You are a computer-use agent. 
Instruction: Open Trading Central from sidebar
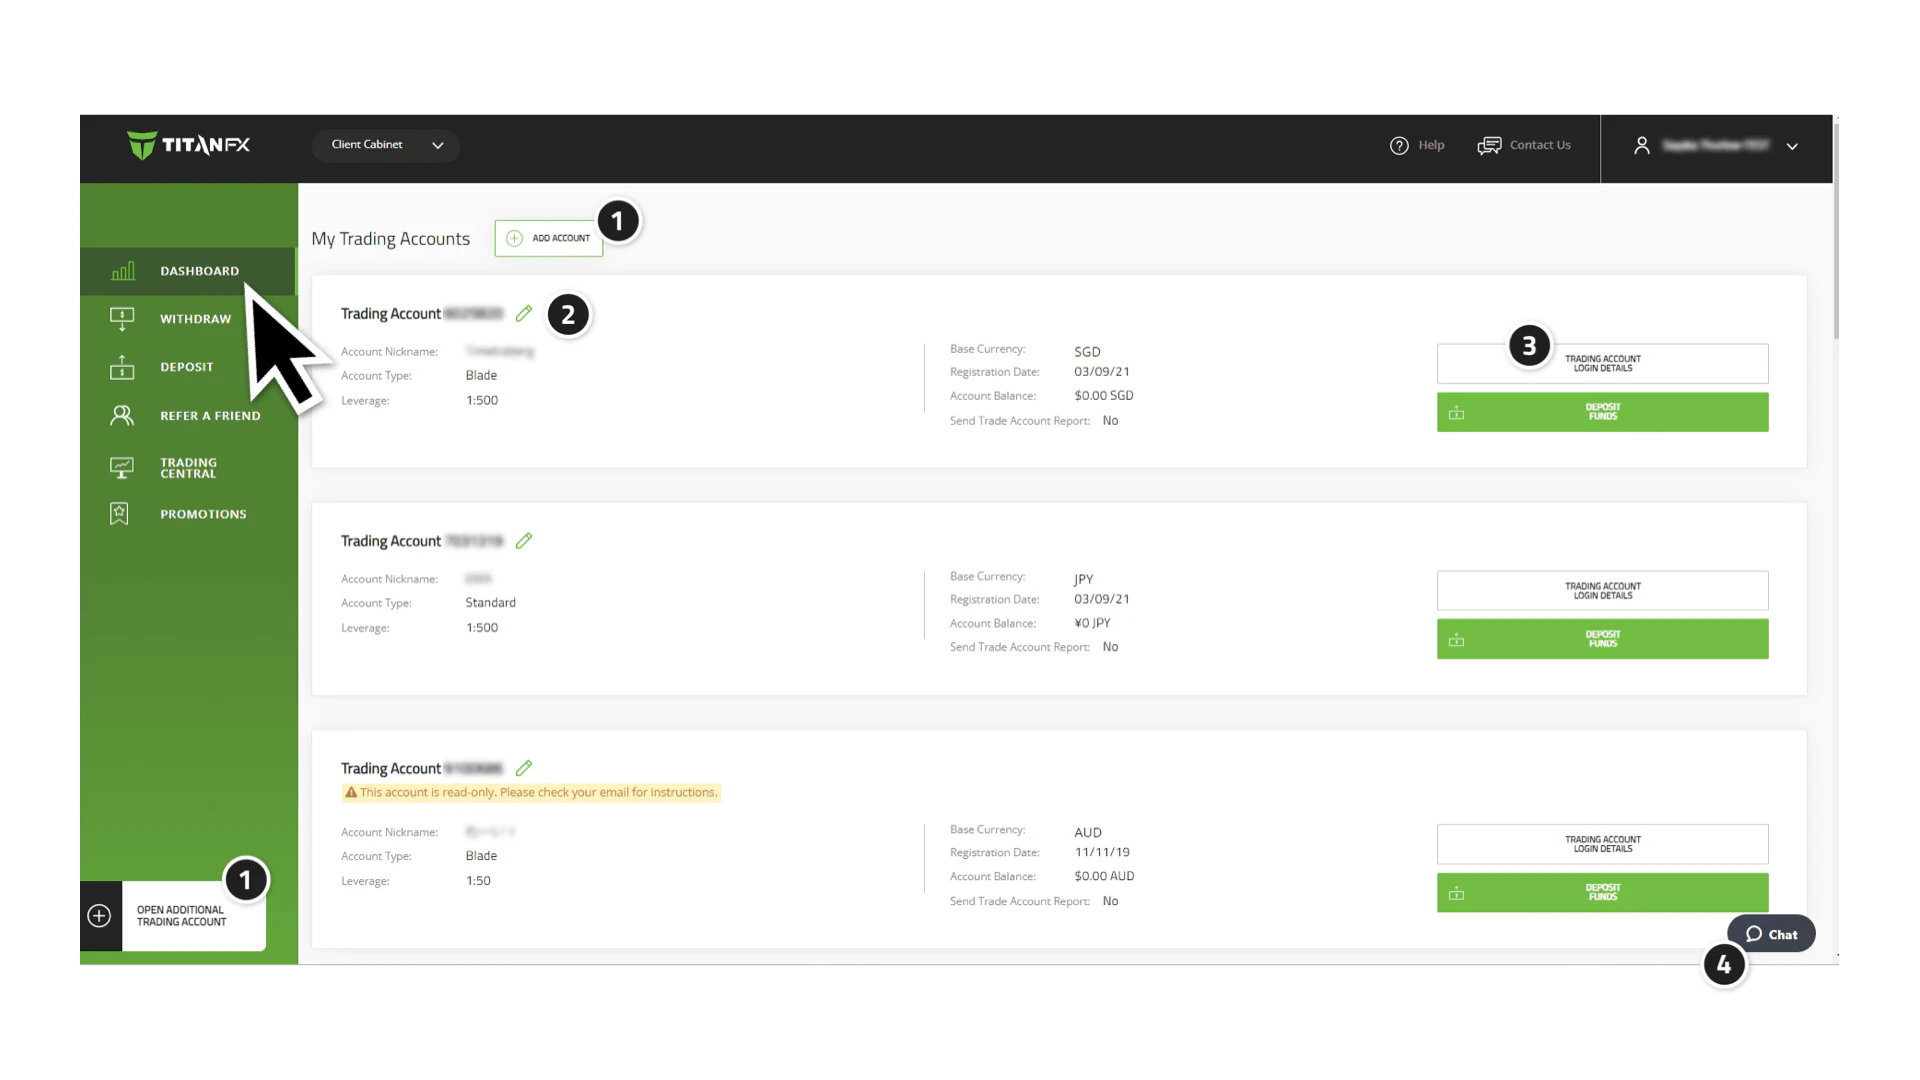188,468
